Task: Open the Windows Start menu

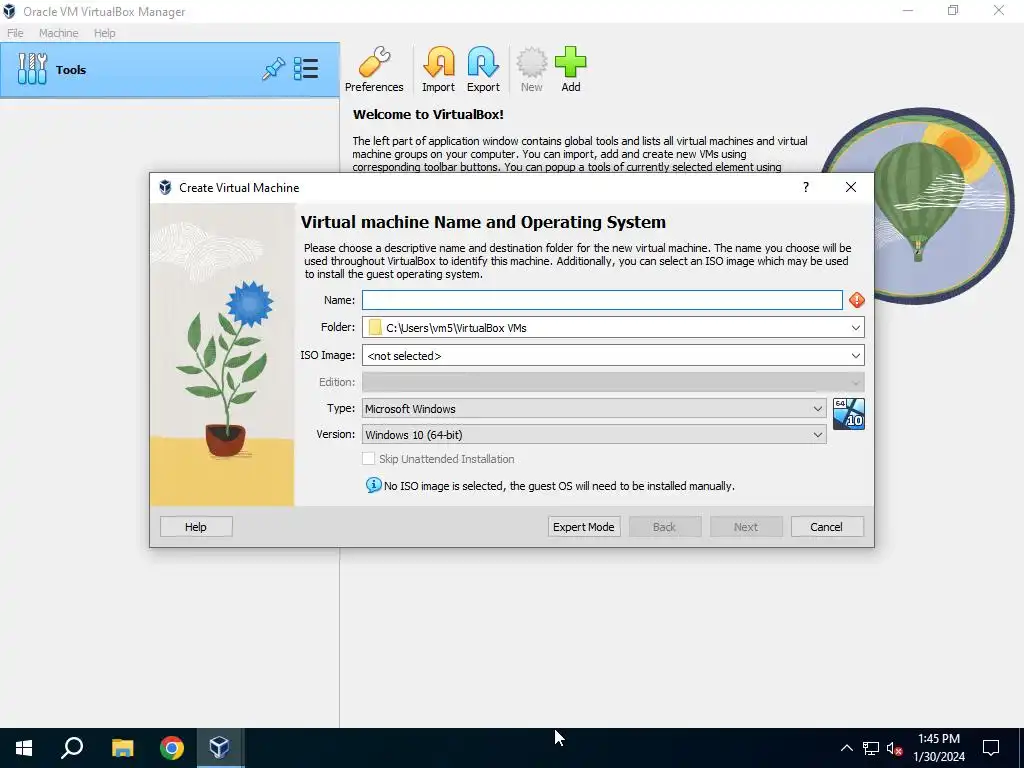Action: click(x=24, y=748)
